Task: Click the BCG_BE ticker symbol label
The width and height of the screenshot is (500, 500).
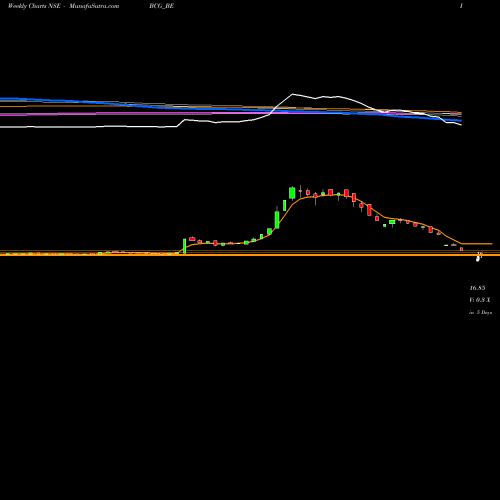Action: [162, 6]
